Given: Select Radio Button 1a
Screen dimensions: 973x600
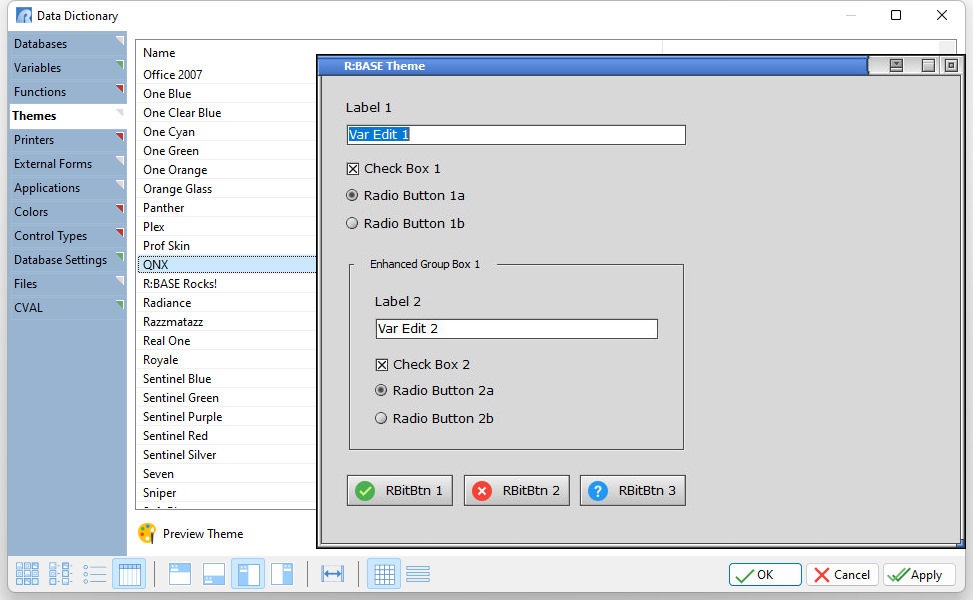Looking at the screenshot, I should (x=352, y=195).
